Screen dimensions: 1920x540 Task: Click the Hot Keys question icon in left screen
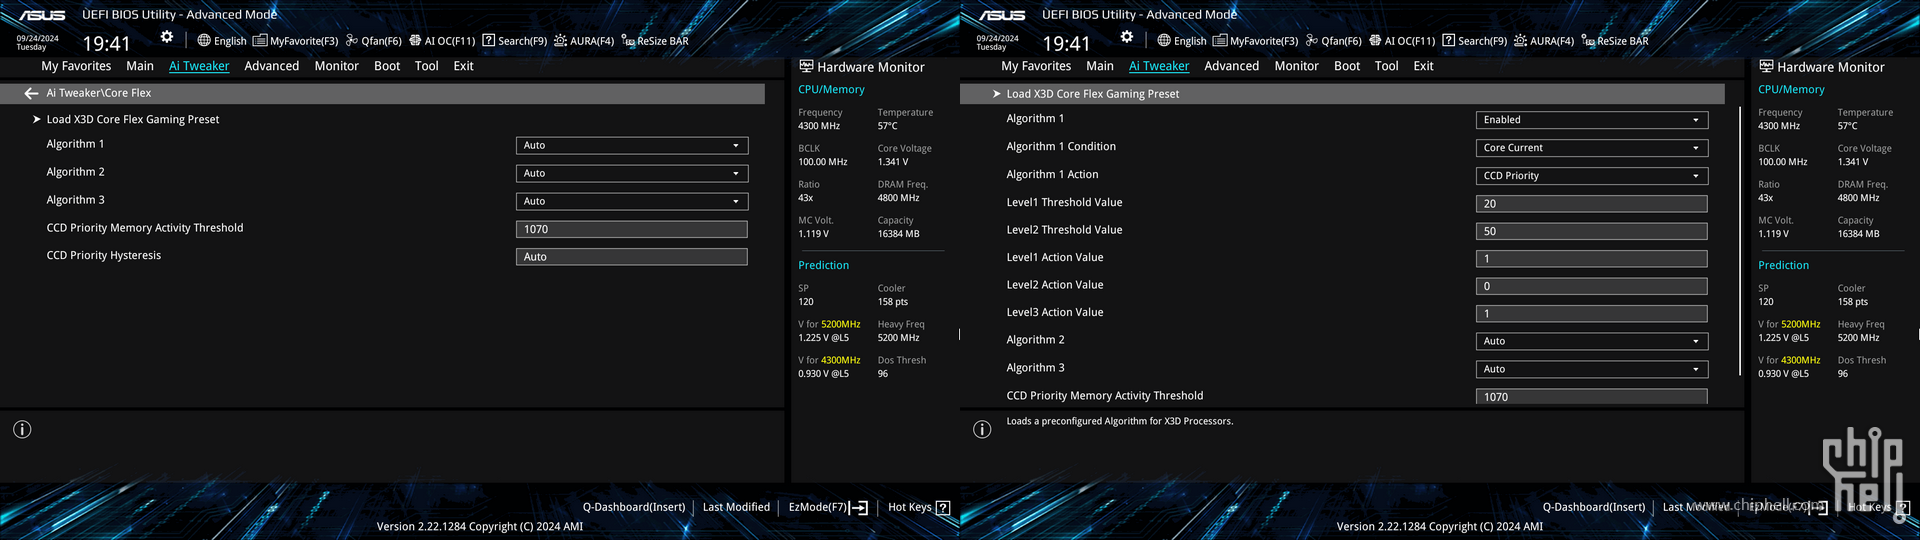pyautogui.click(x=942, y=508)
